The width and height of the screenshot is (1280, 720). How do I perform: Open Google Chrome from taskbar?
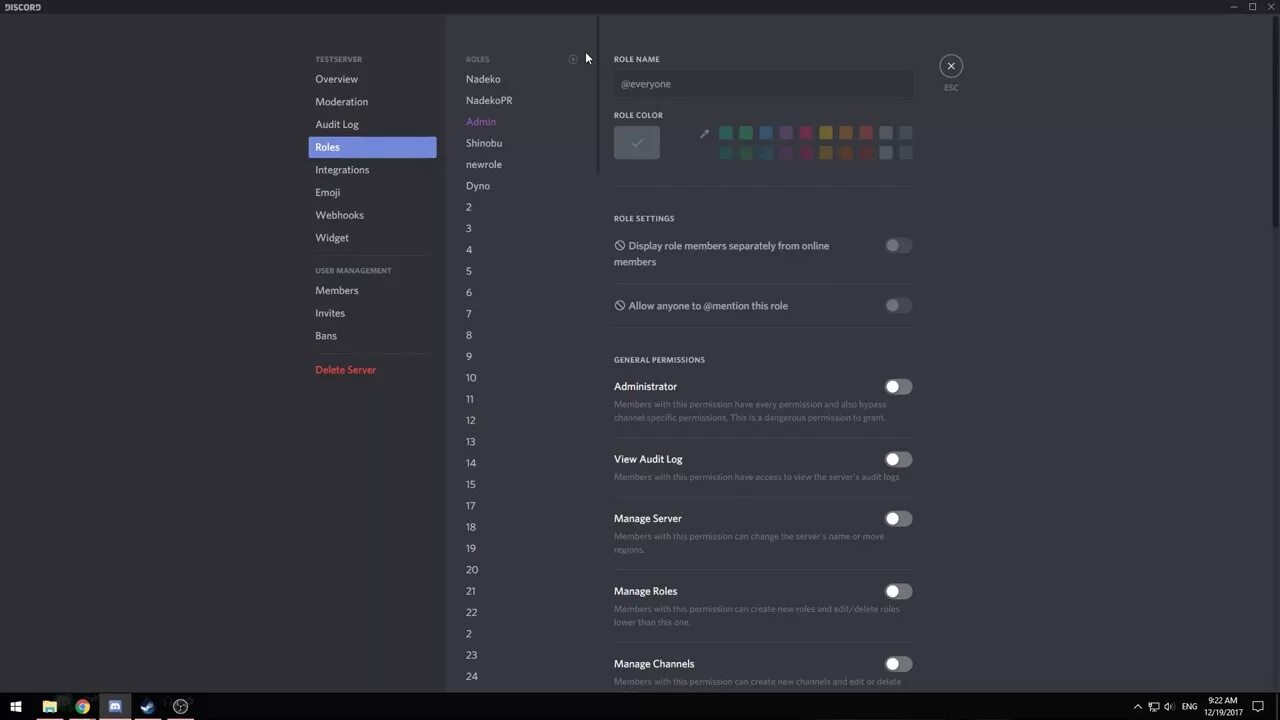tap(82, 706)
